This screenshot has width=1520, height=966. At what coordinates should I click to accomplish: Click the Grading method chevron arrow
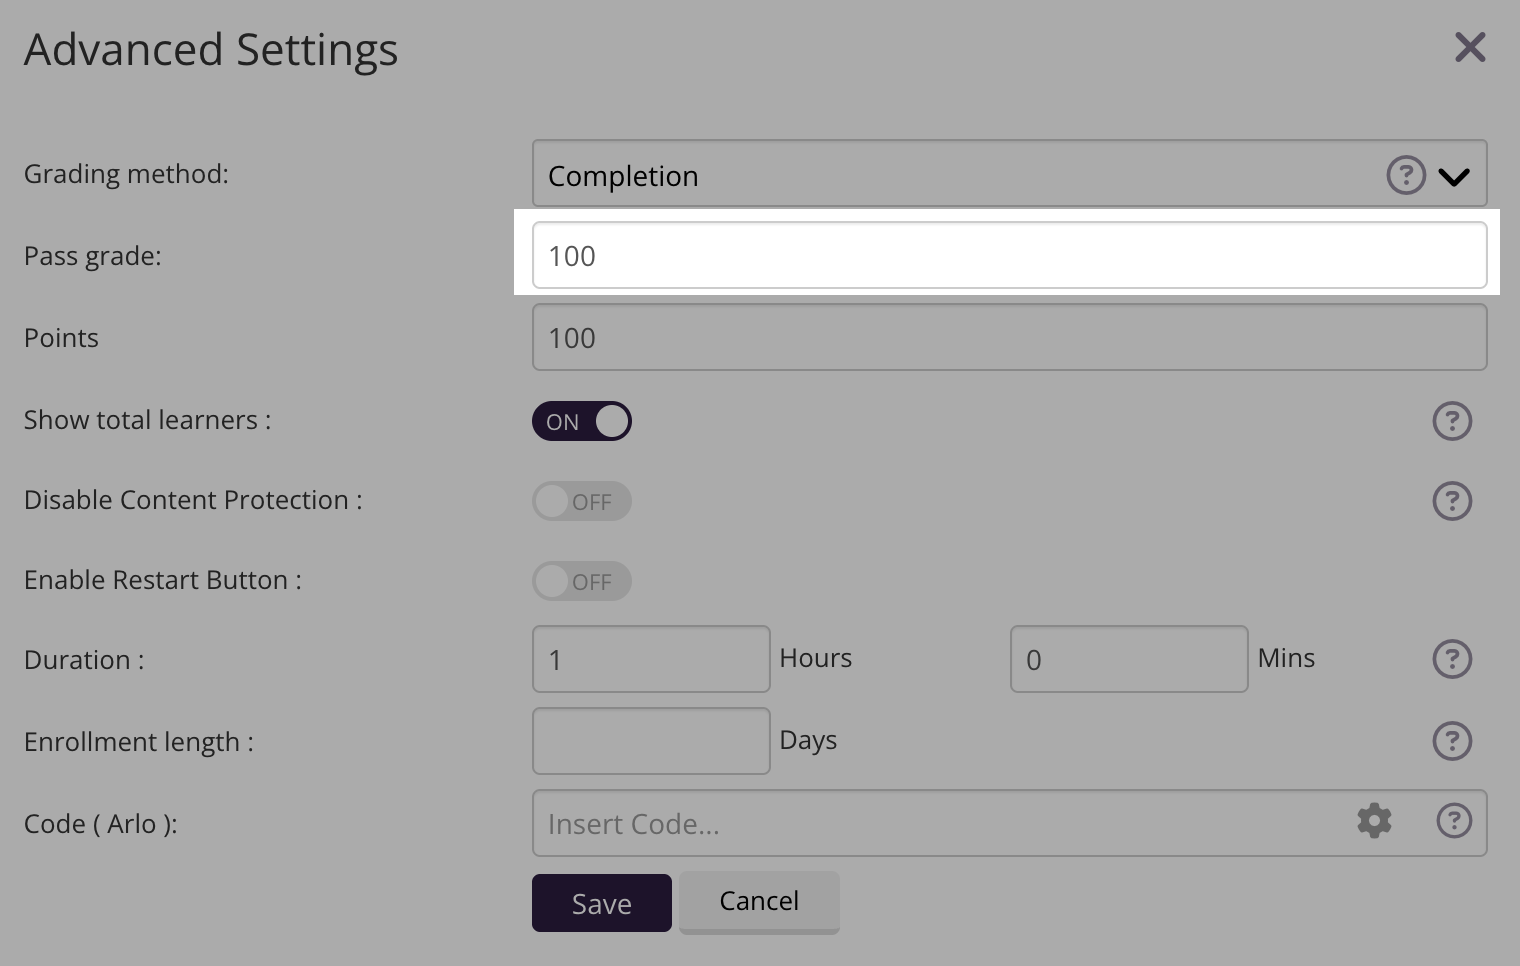1453,177
